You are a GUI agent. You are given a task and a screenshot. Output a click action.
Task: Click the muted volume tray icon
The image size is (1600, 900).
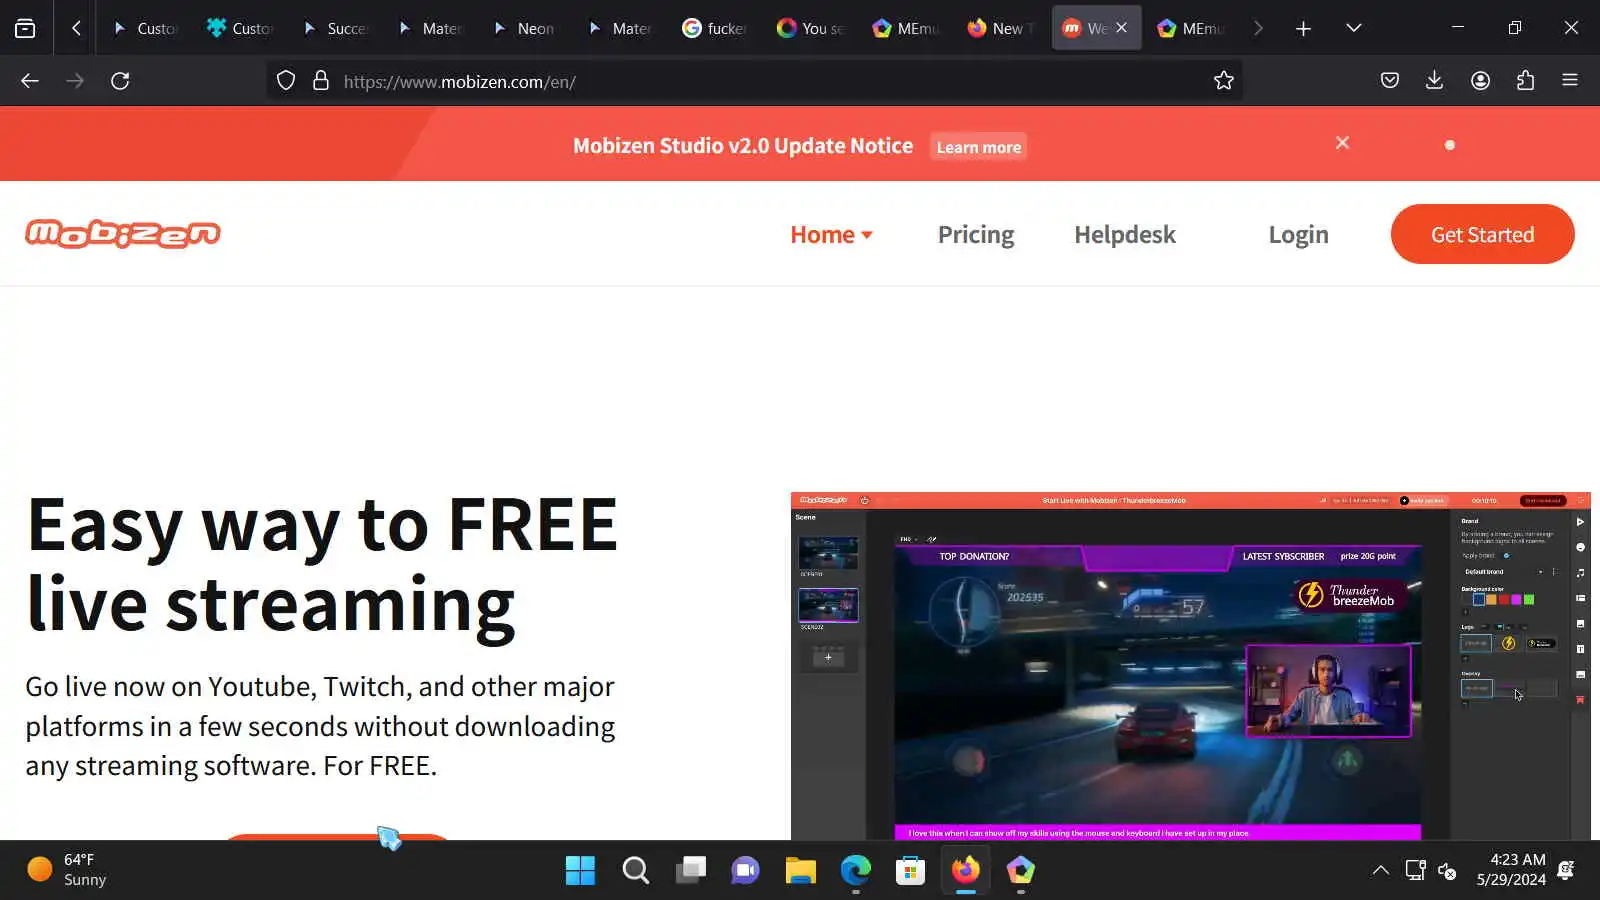tap(1447, 870)
